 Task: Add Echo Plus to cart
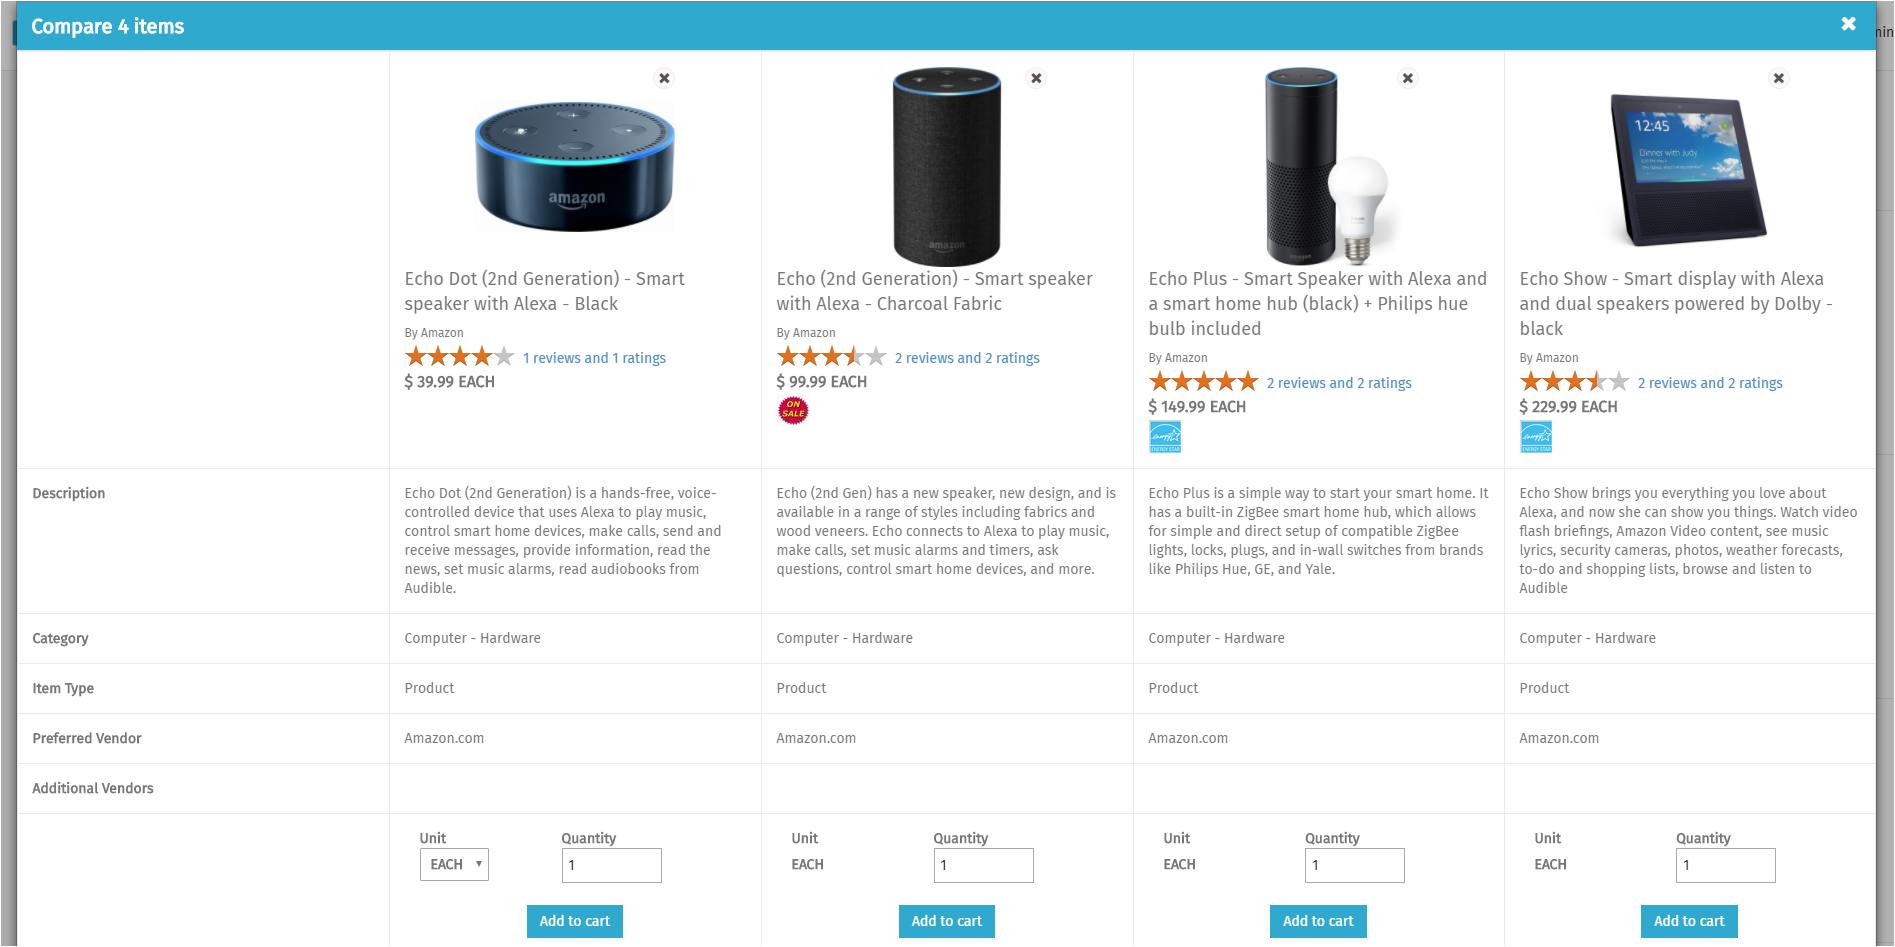pyautogui.click(x=1317, y=921)
